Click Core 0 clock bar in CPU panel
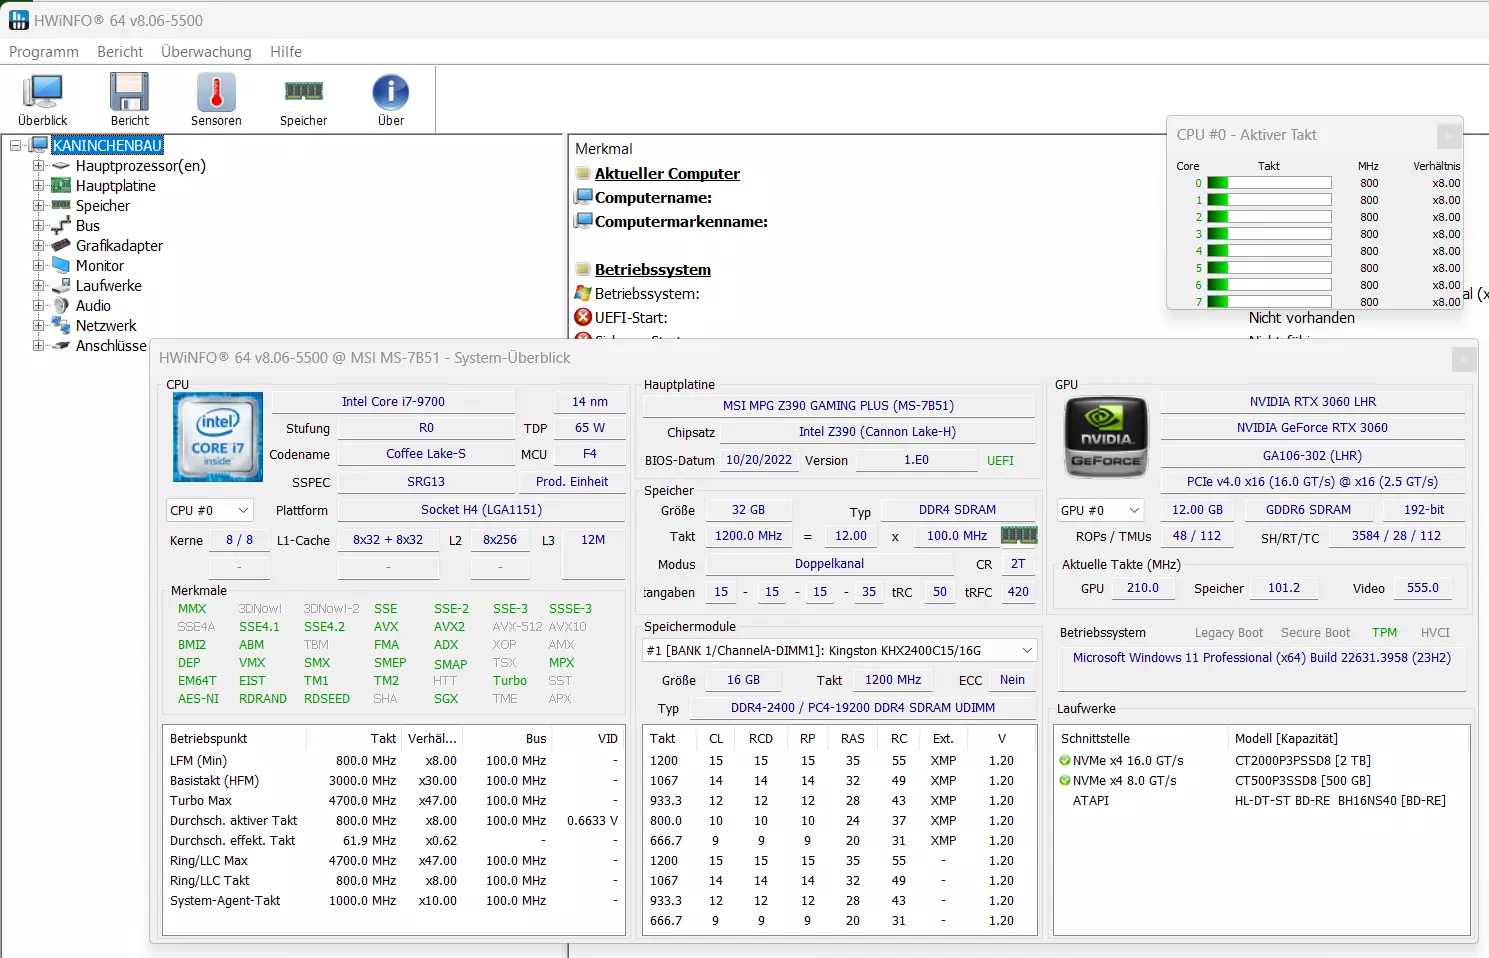 click(1269, 183)
